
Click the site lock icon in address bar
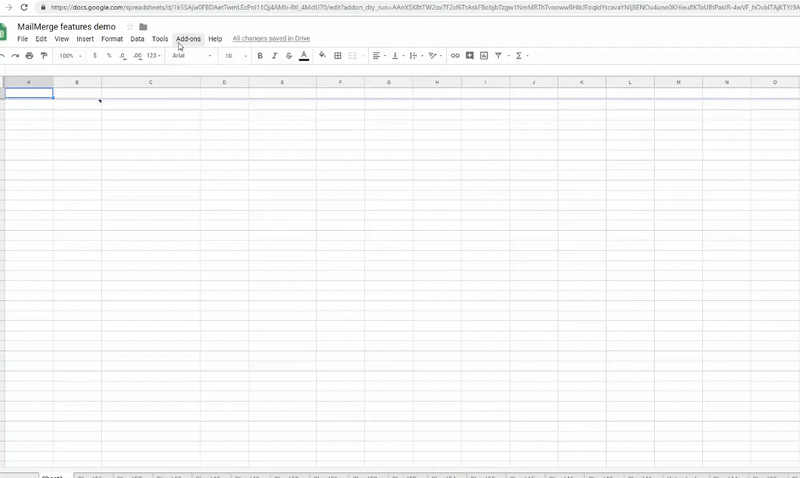tap(43, 8)
